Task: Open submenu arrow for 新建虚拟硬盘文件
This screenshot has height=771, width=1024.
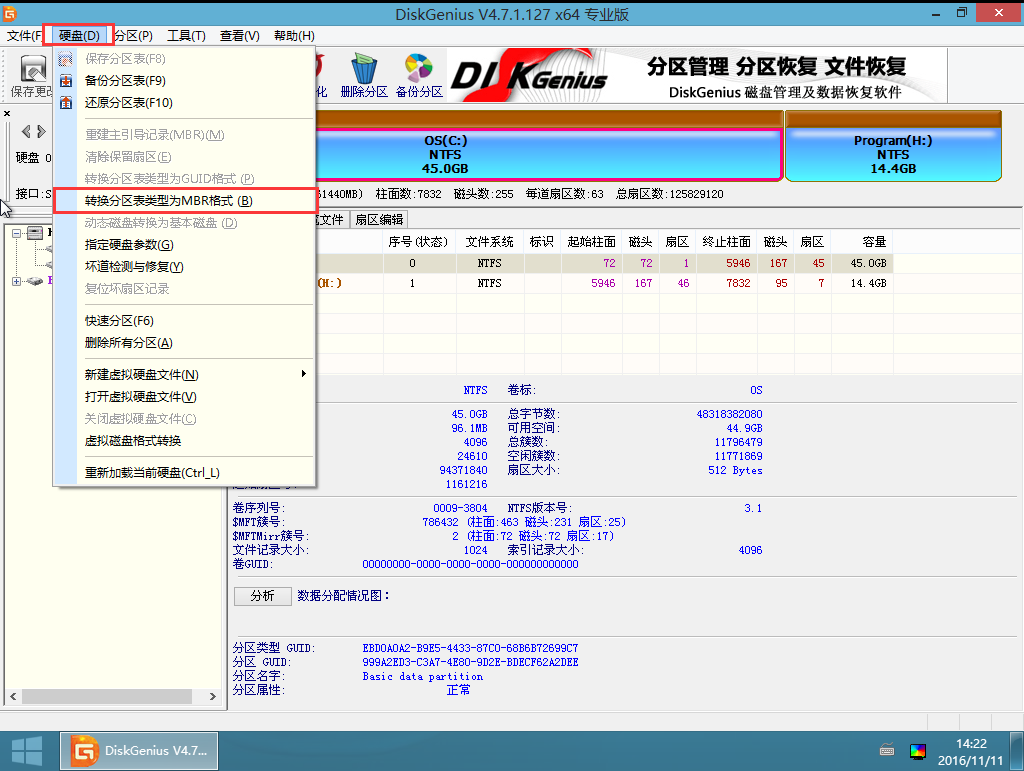Action: pos(304,374)
